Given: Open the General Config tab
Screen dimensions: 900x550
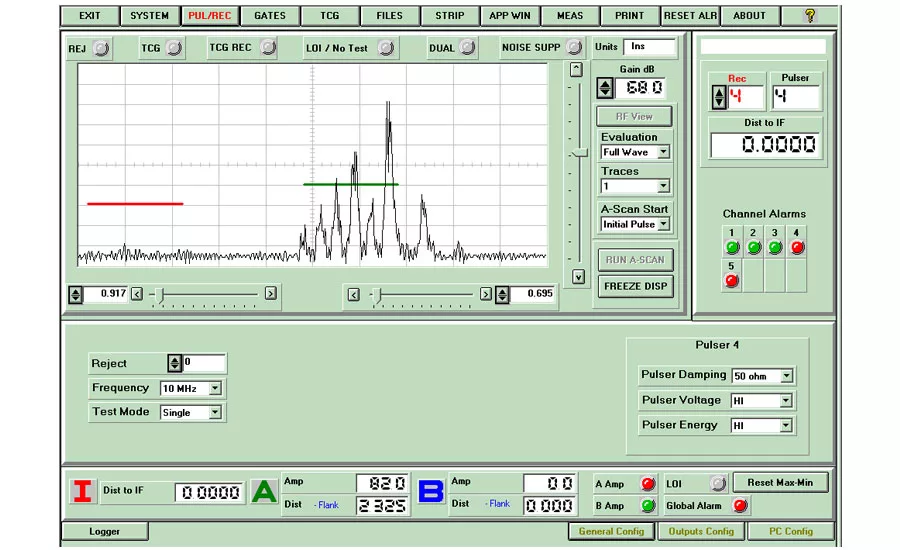Looking at the screenshot, I should [611, 532].
